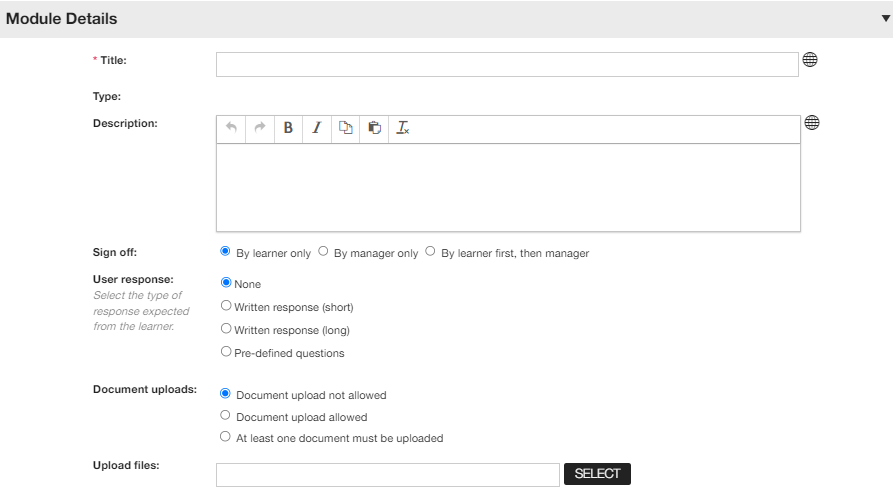The image size is (893, 491).
Task: Click the Title label
Action: (x=113, y=60)
